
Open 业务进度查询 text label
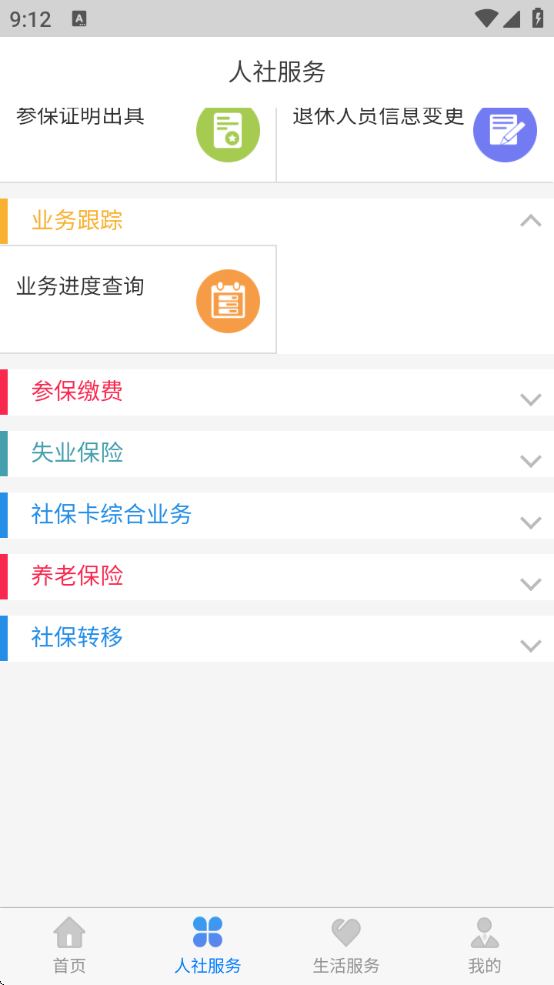[80, 286]
